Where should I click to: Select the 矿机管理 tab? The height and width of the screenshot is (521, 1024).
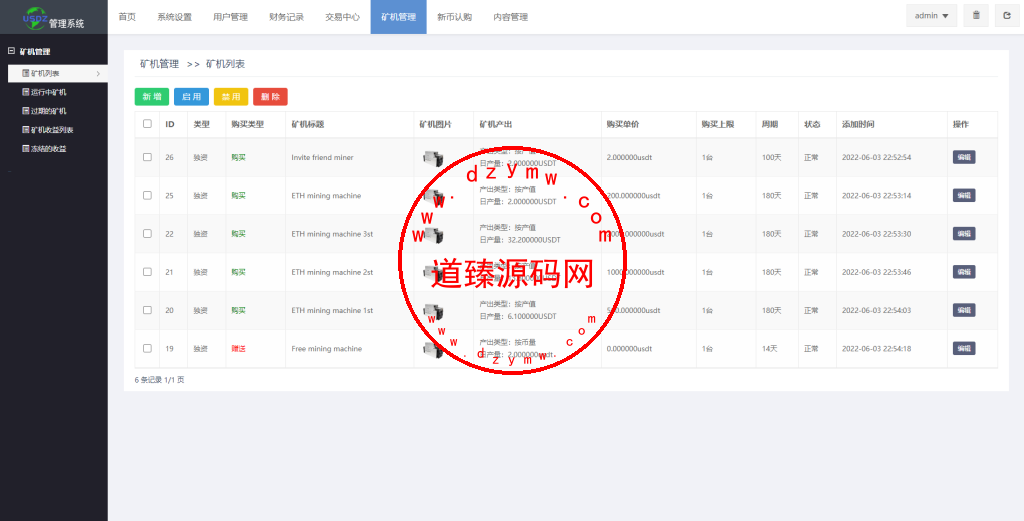[x=398, y=17]
